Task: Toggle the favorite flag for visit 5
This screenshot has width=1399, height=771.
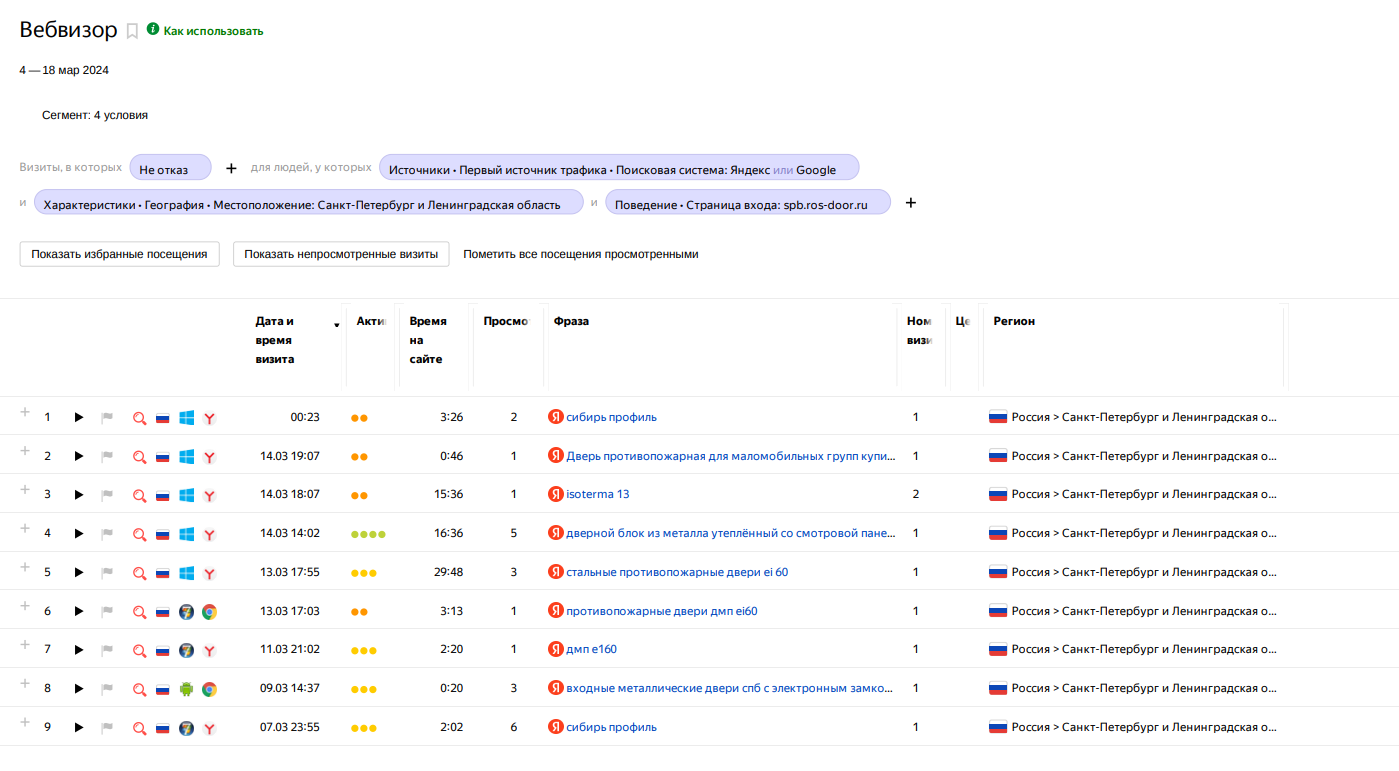Action: (x=107, y=573)
